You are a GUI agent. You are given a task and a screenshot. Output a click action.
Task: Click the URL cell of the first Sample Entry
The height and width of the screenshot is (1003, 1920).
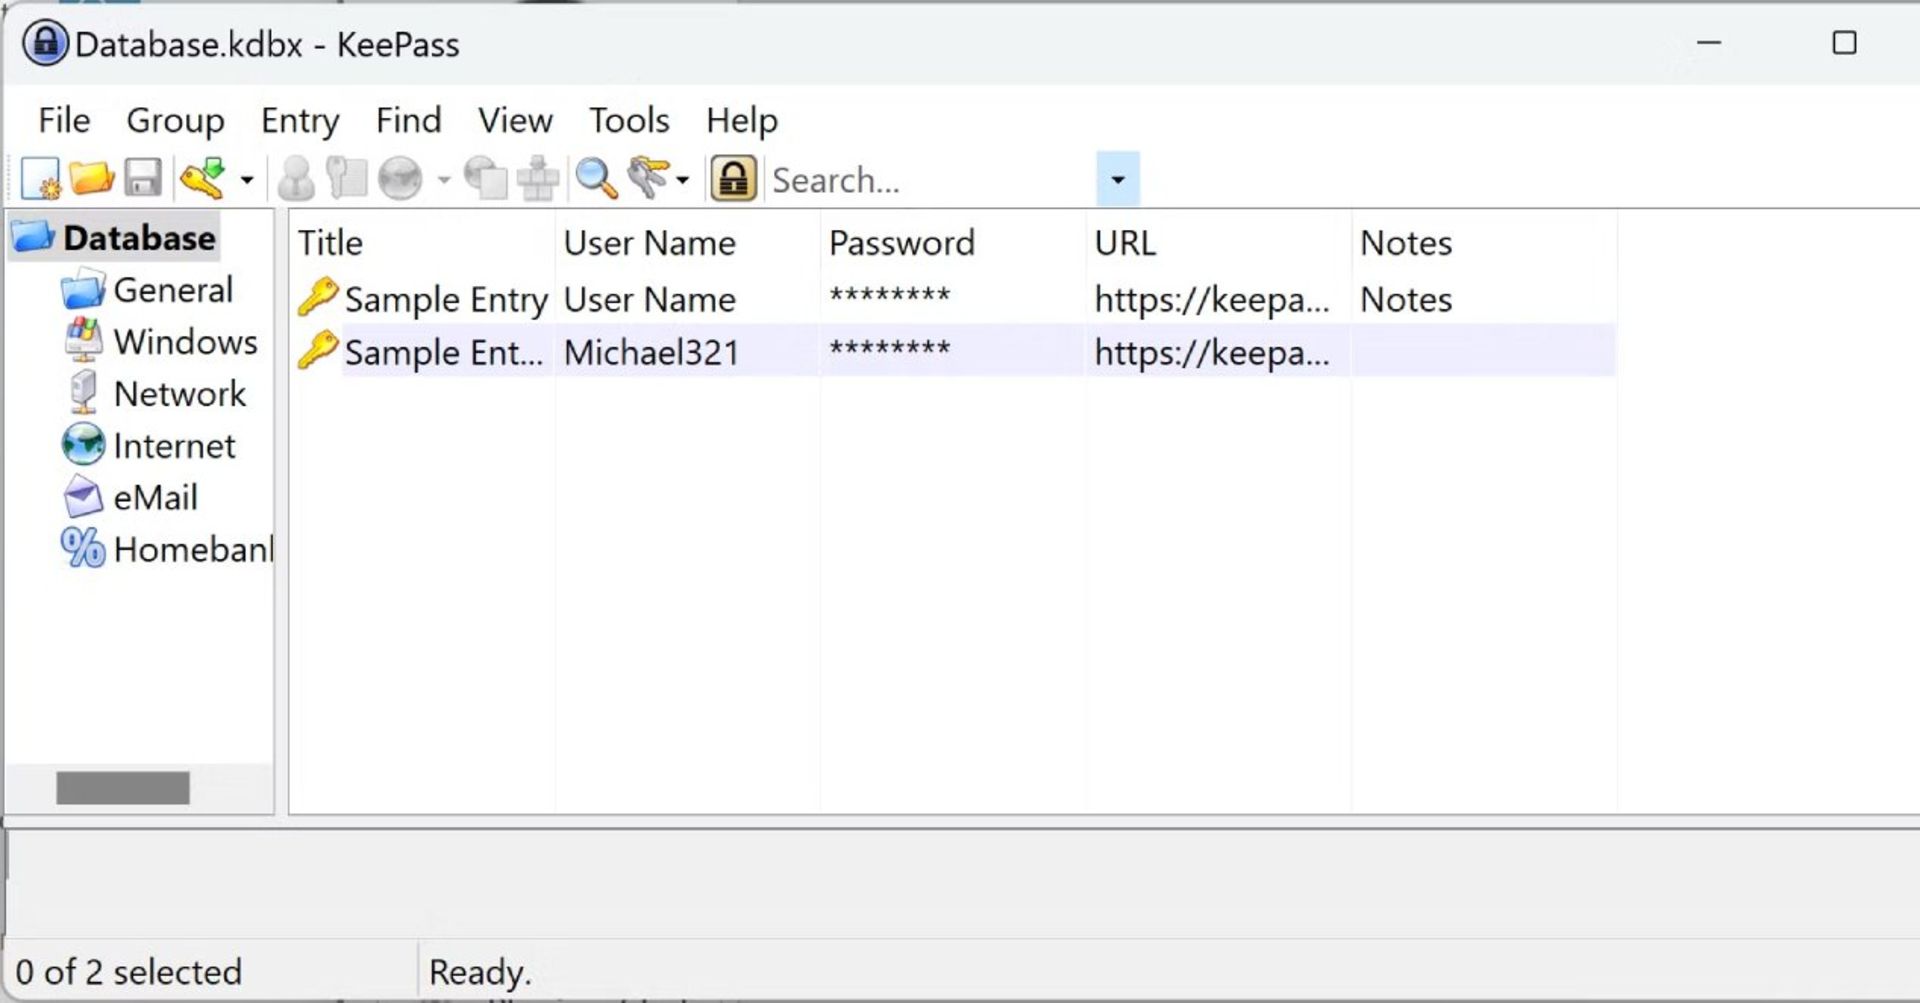coord(1212,300)
